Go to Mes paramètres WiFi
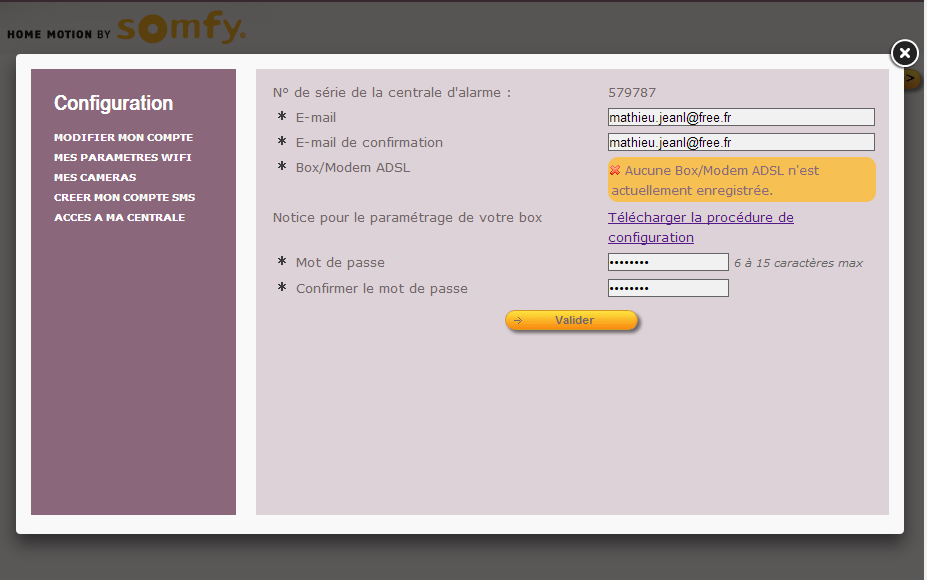 pyautogui.click(x=122, y=157)
